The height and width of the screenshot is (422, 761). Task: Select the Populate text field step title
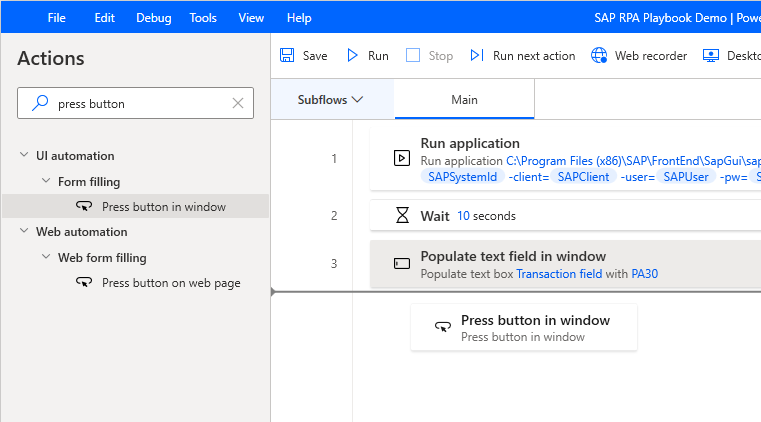(x=513, y=256)
